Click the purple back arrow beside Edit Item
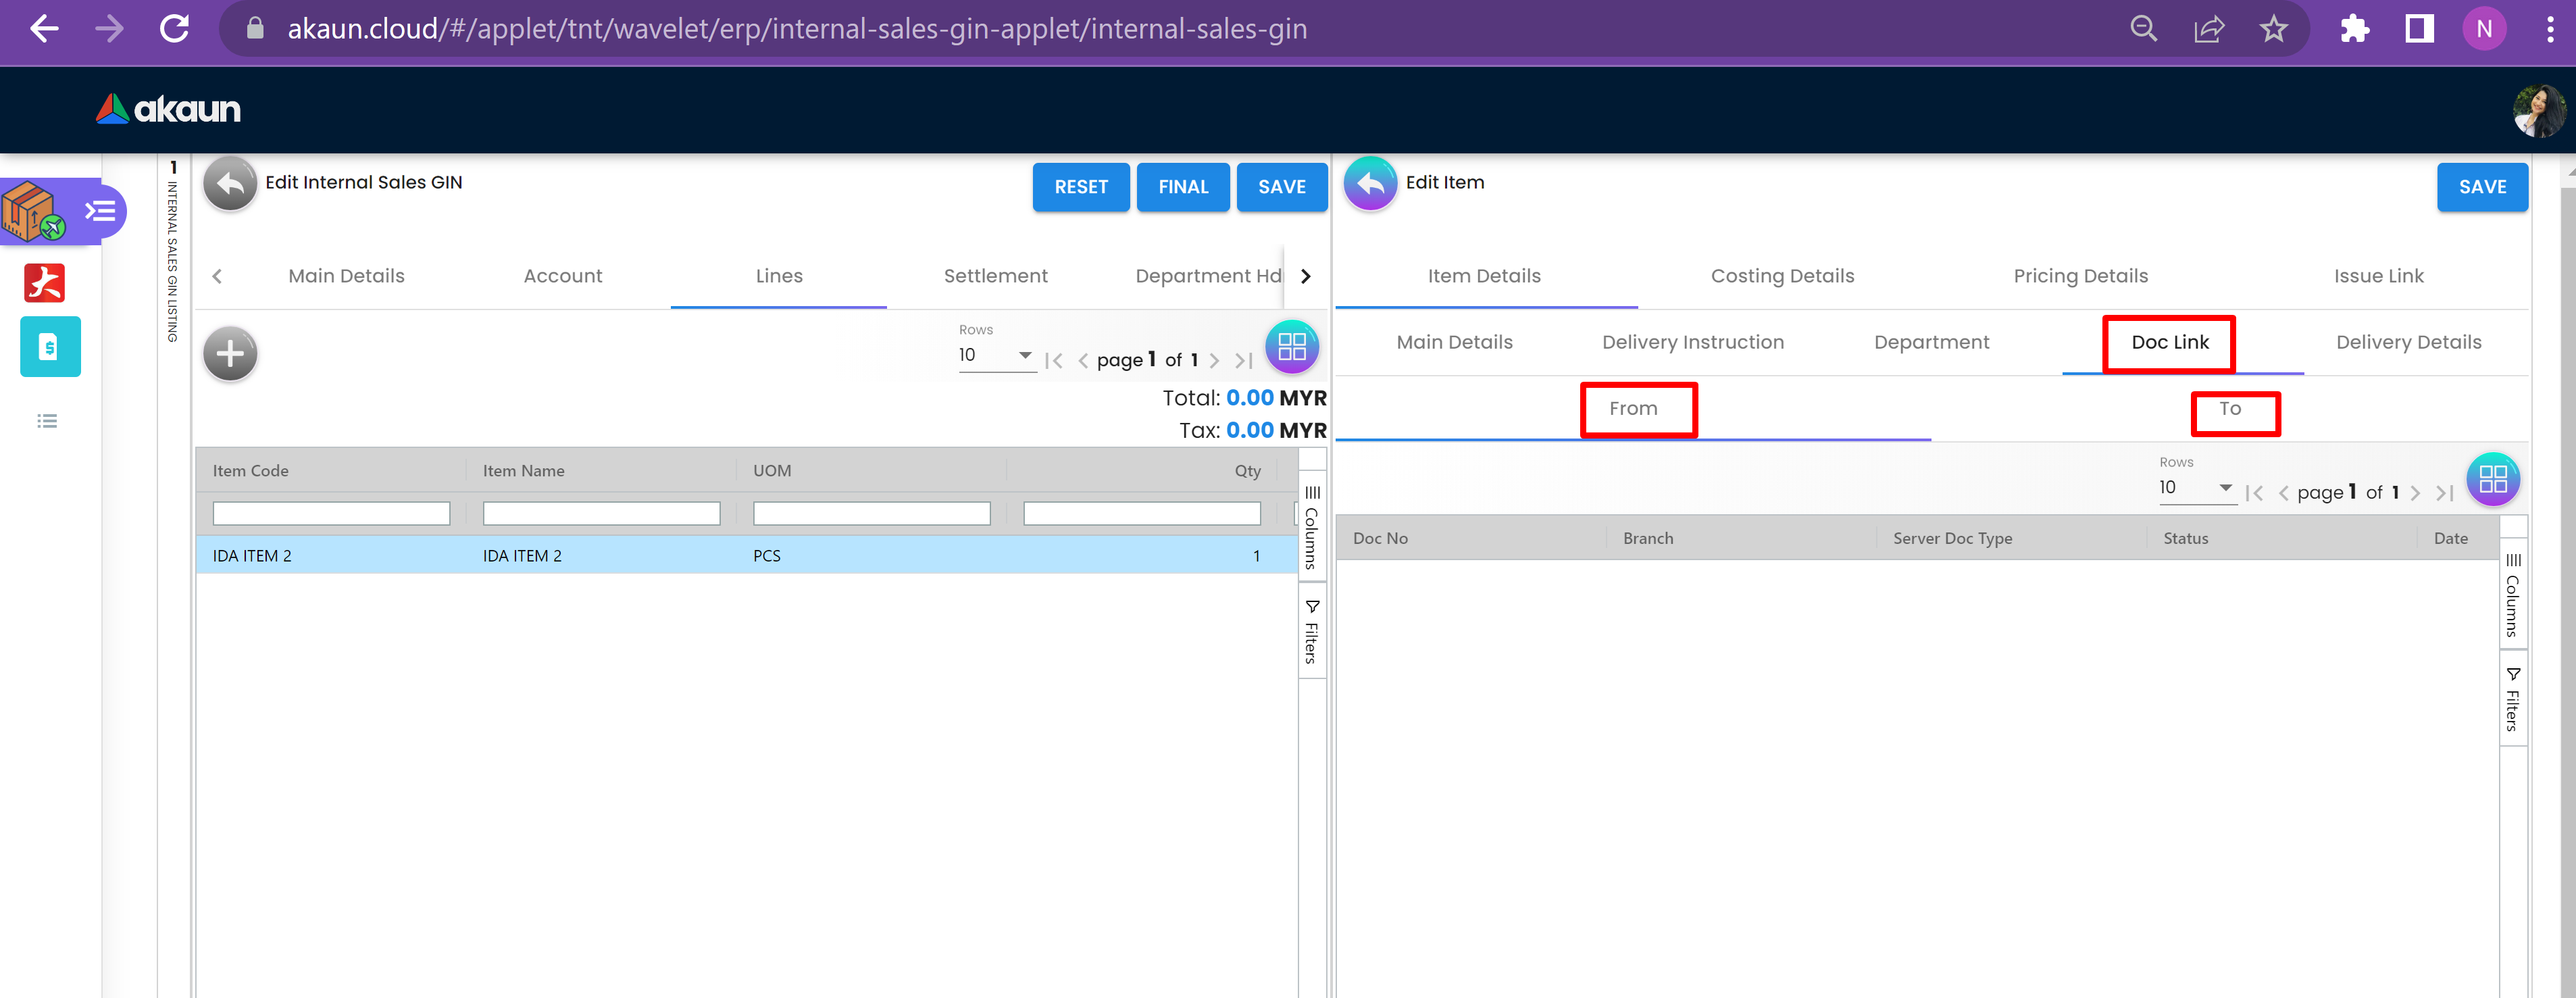The image size is (2576, 998). coord(1369,184)
